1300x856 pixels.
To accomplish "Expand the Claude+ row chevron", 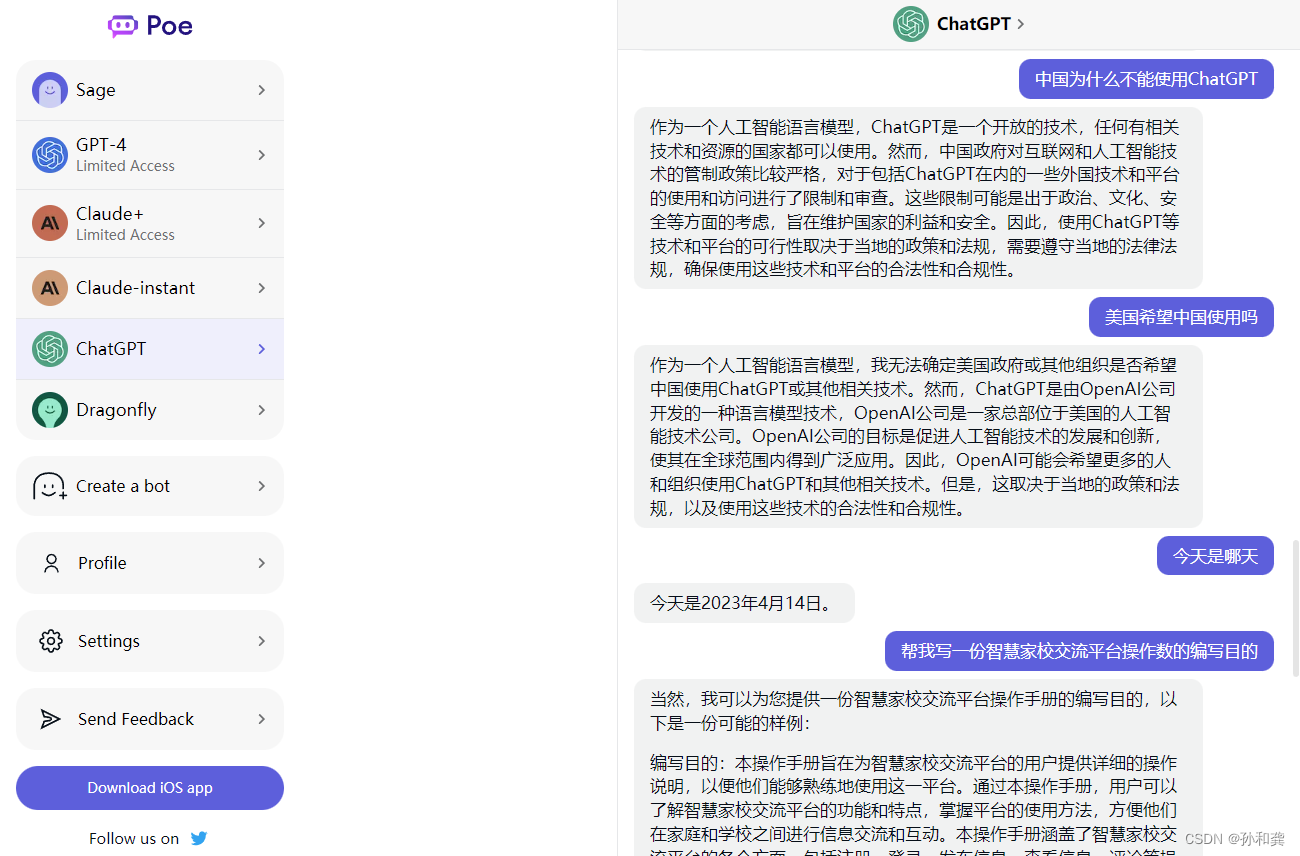I will tap(262, 223).
